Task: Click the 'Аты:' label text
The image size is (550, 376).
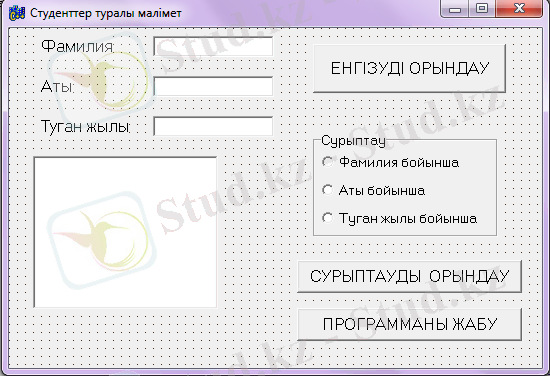Action: point(58,86)
